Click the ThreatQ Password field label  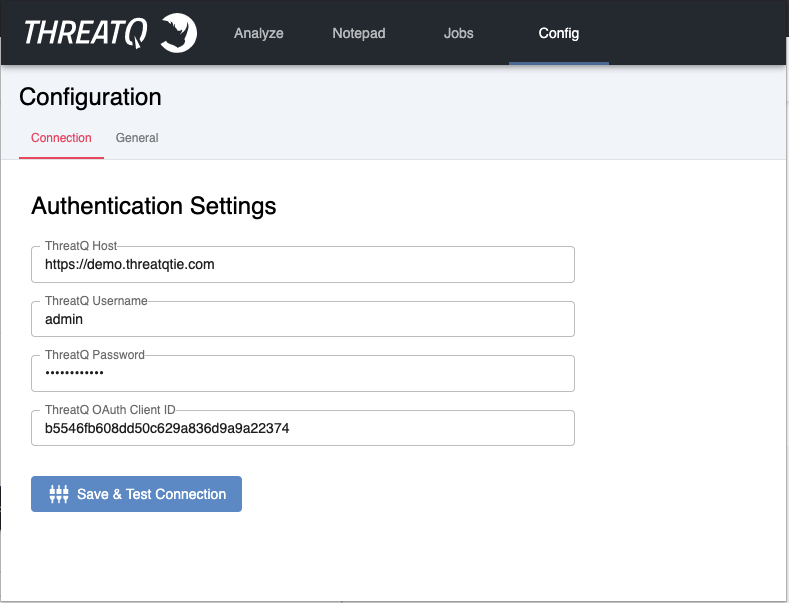[x=95, y=355]
